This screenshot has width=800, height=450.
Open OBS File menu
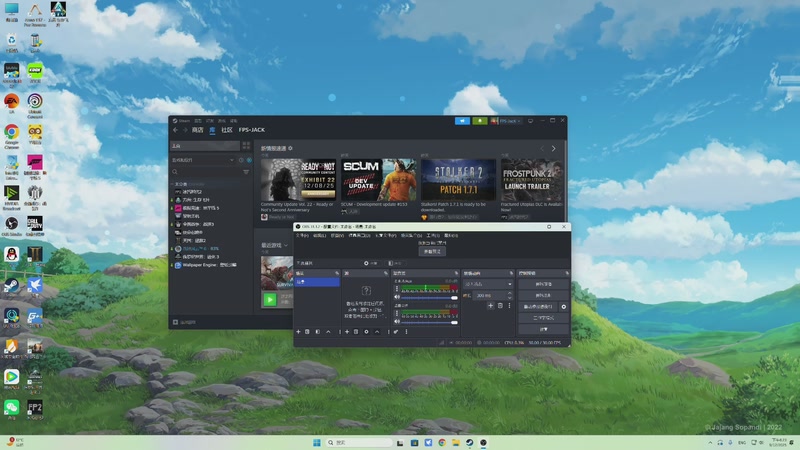[302, 236]
